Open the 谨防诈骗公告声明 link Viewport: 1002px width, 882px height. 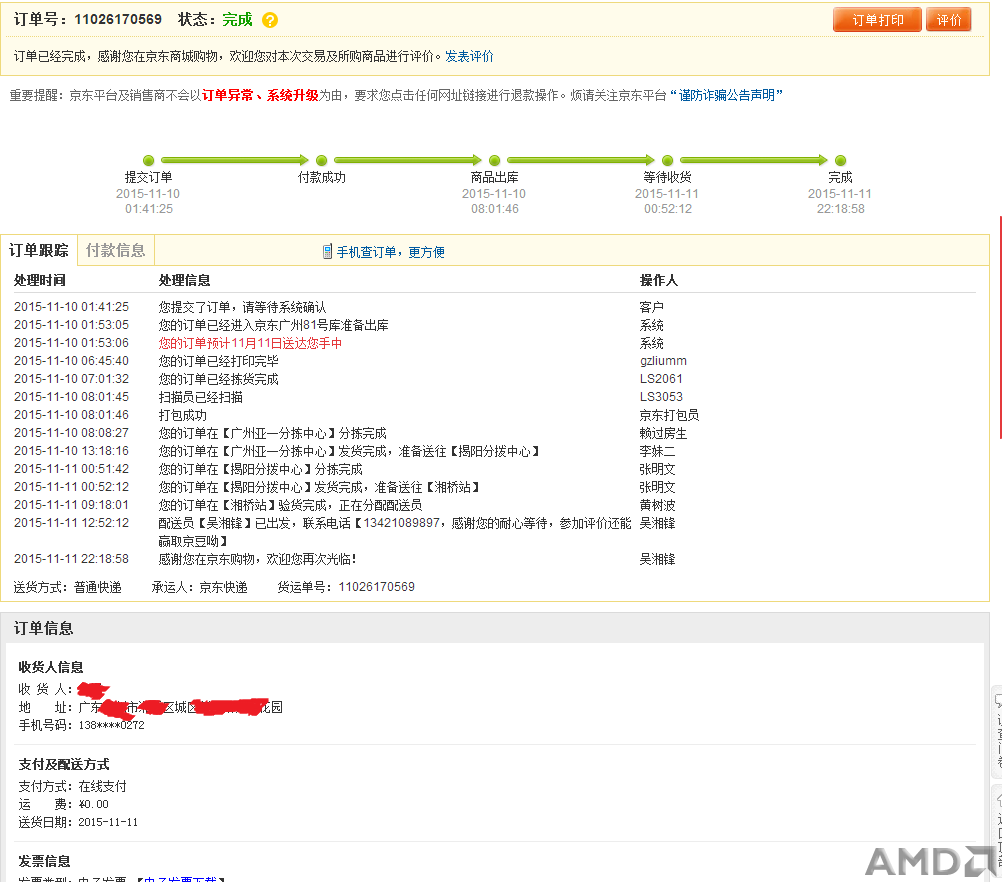click(x=726, y=95)
